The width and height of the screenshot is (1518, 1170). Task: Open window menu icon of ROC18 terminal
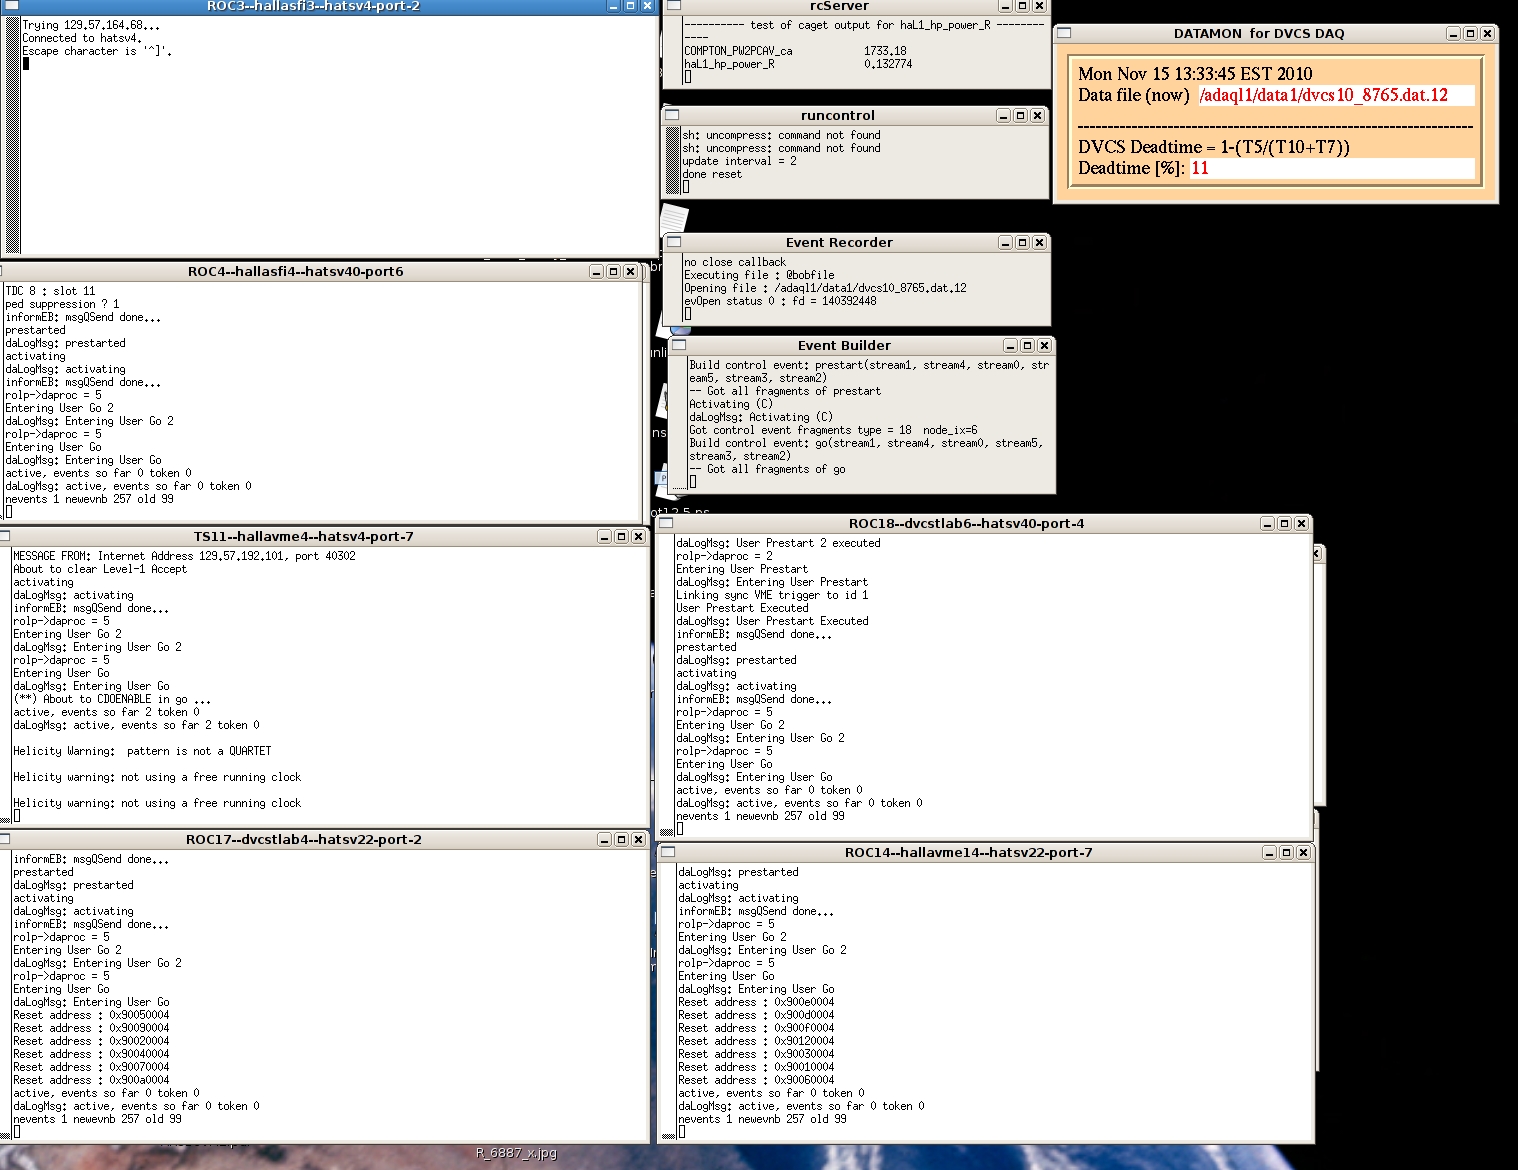point(666,523)
